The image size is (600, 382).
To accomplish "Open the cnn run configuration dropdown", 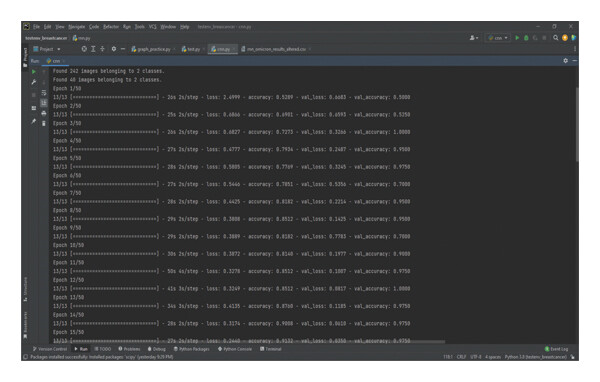I will [497, 38].
